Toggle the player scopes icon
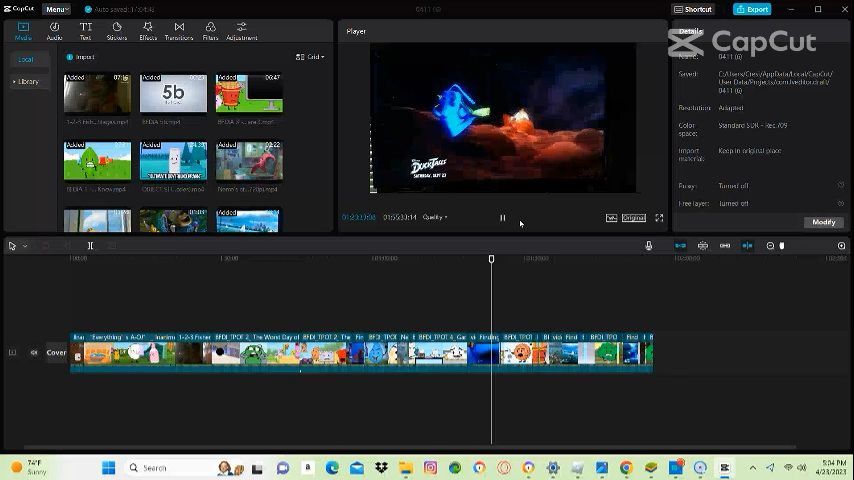 pyautogui.click(x=611, y=217)
